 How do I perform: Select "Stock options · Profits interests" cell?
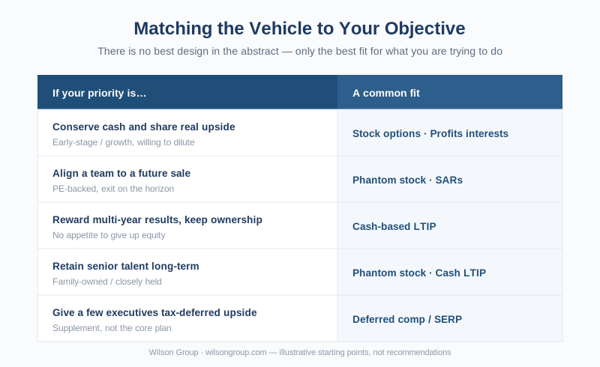pos(450,133)
